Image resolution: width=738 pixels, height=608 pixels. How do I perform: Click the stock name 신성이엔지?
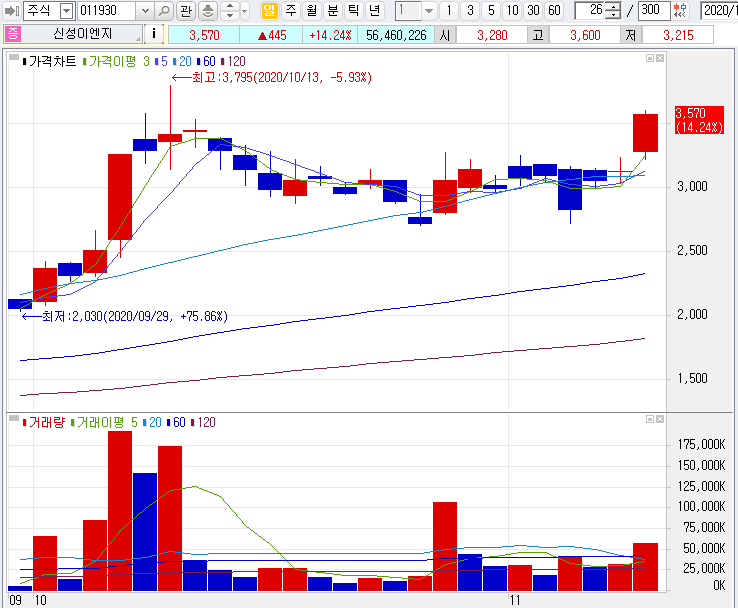(82, 34)
